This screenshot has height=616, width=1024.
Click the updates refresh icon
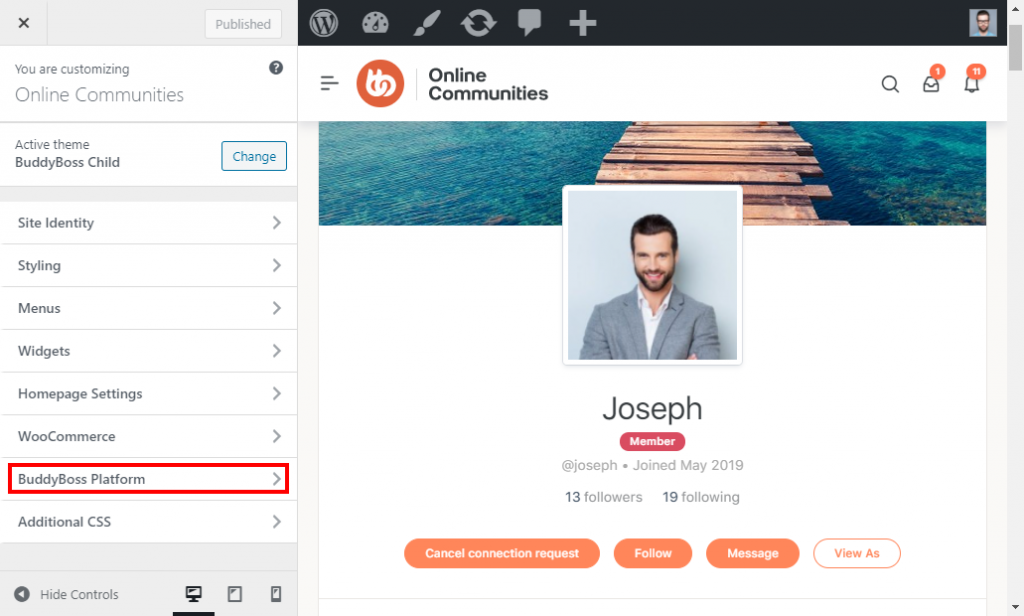pyautogui.click(x=478, y=21)
